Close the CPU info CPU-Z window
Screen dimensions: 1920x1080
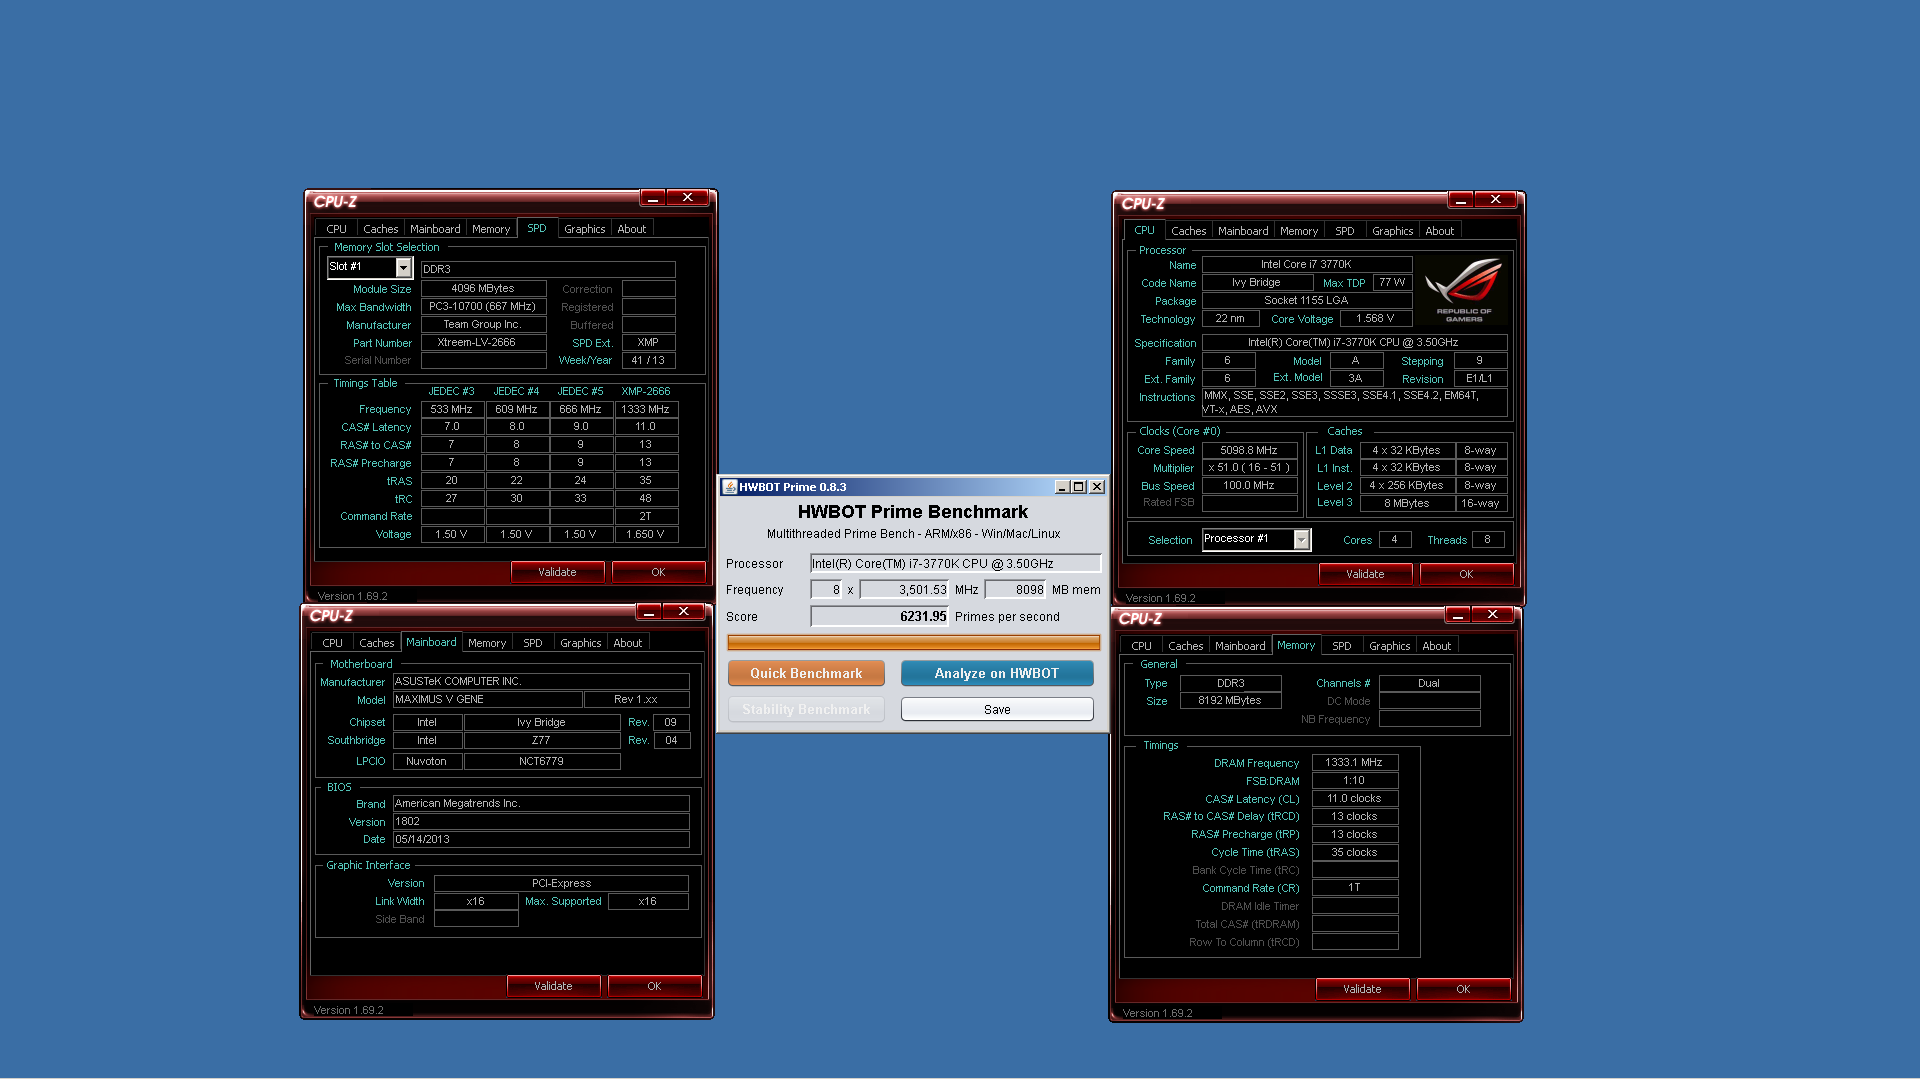[x=1496, y=200]
